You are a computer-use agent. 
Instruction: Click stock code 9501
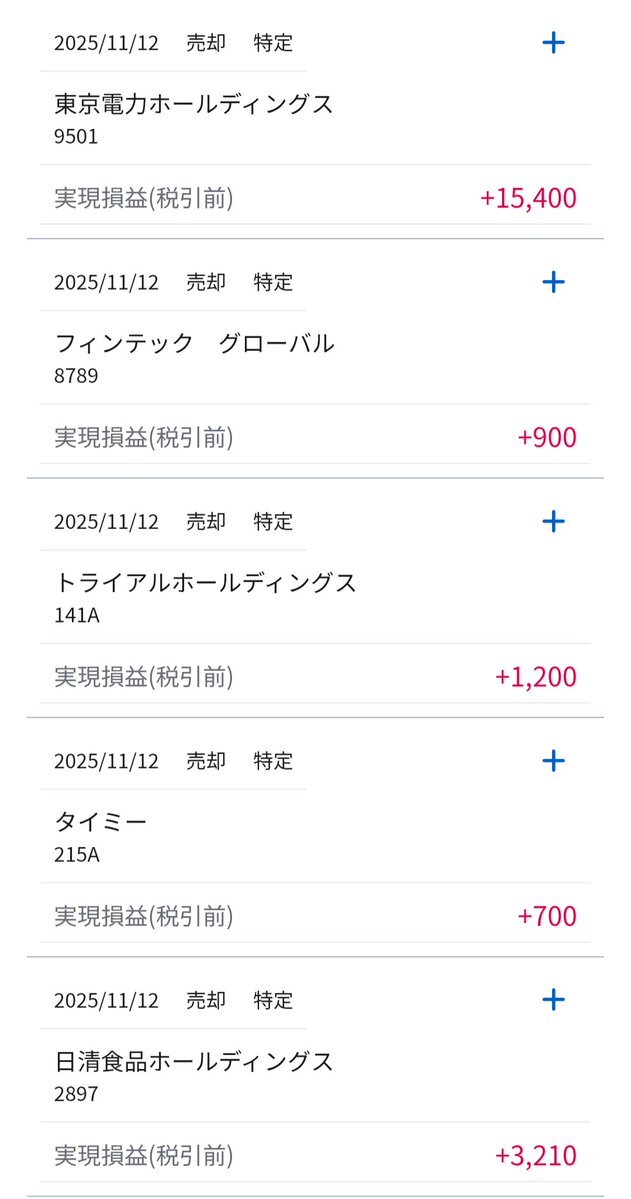pos(76,137)
